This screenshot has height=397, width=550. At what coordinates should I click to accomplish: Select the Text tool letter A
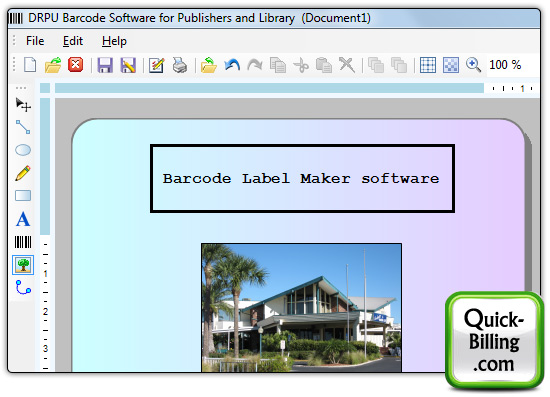(x=23, y=219)
